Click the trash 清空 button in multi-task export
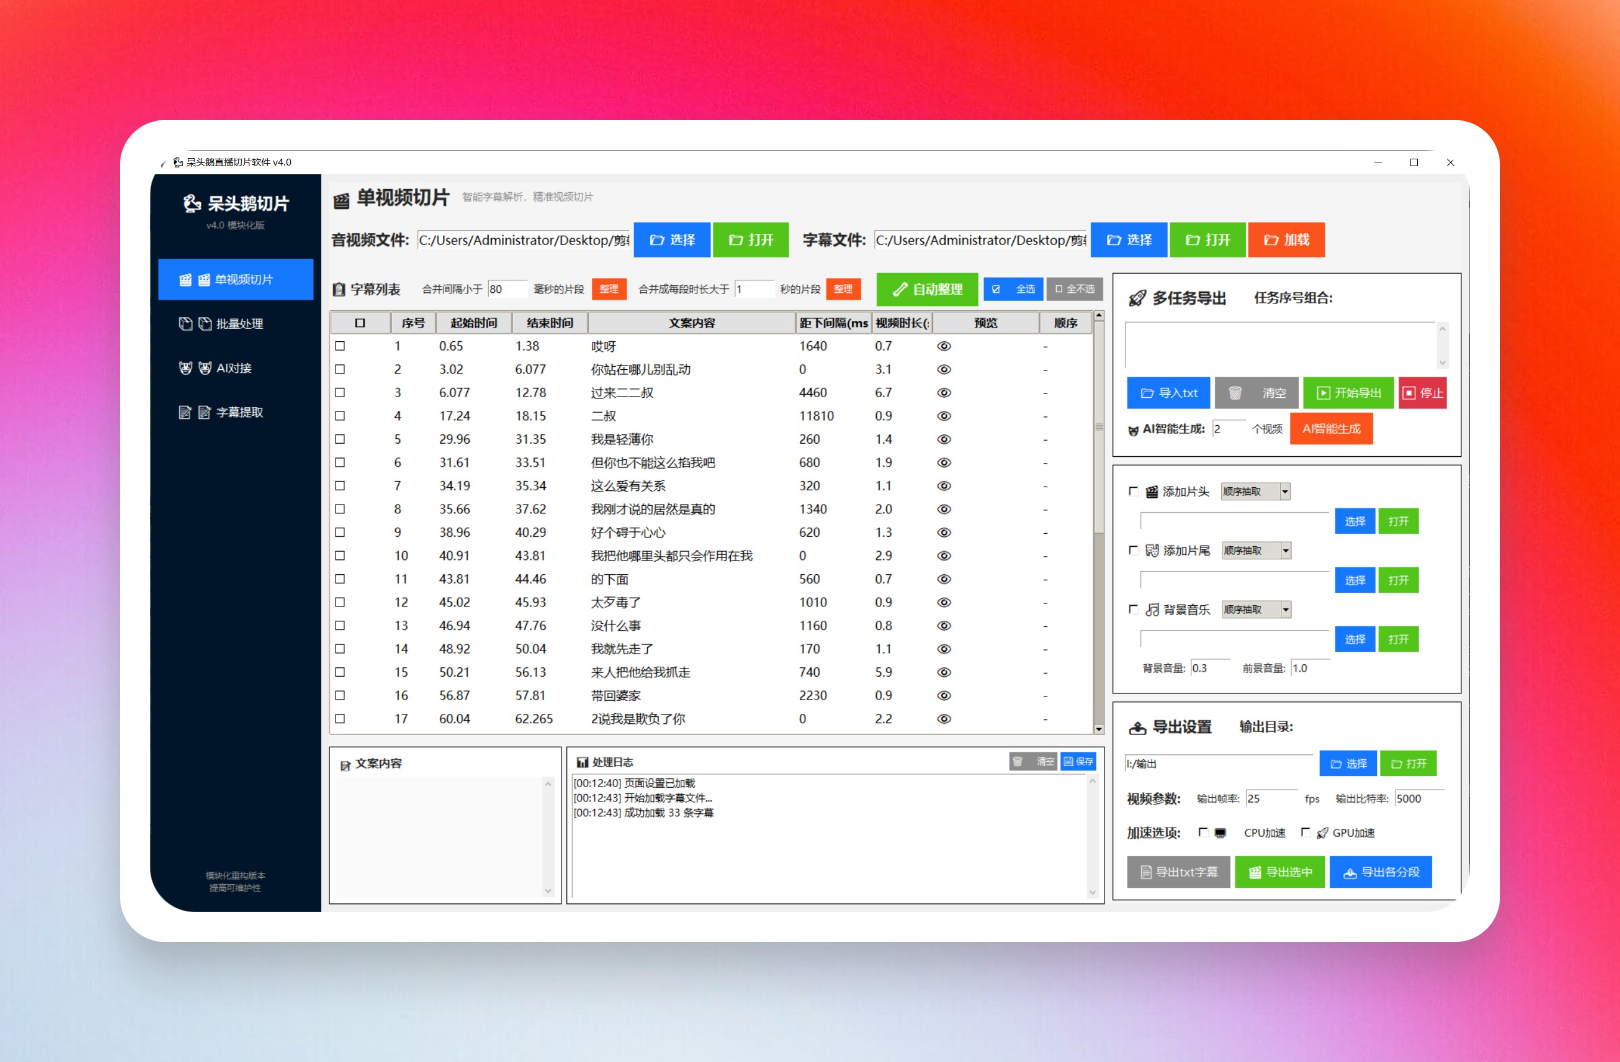The width and height of the screenshot is (1620, 1062). pyautogui.click(x=1257, y=393)
